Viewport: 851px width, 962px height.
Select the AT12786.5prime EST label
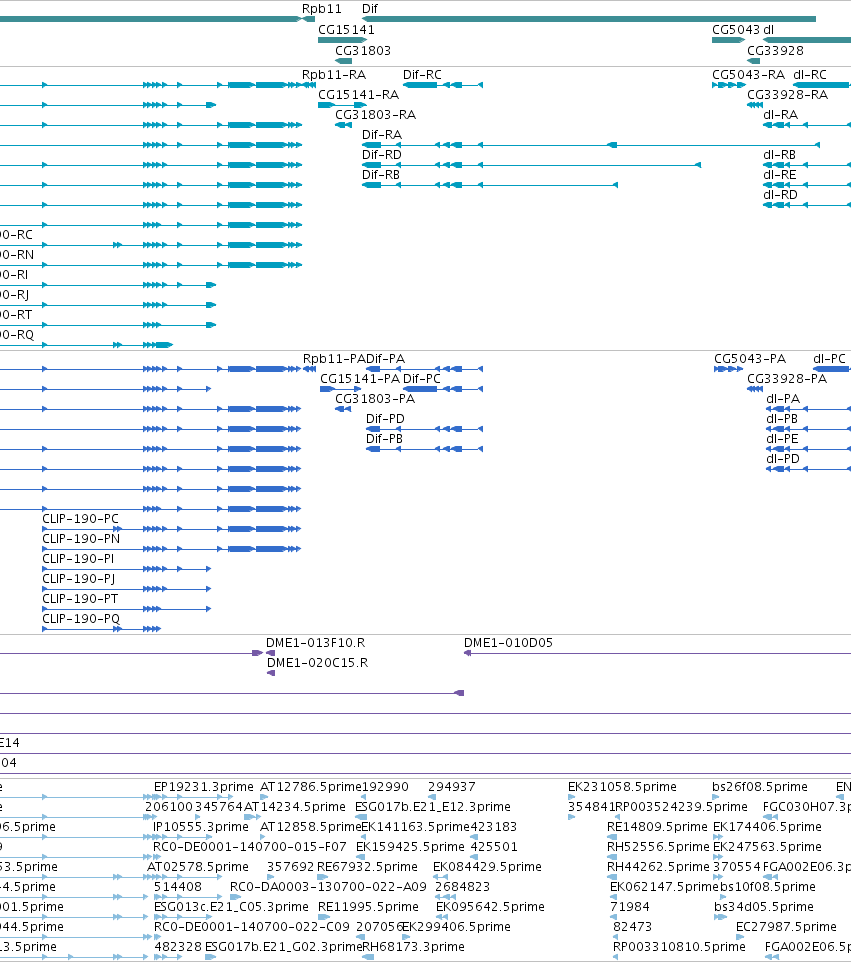coord(310,787)
